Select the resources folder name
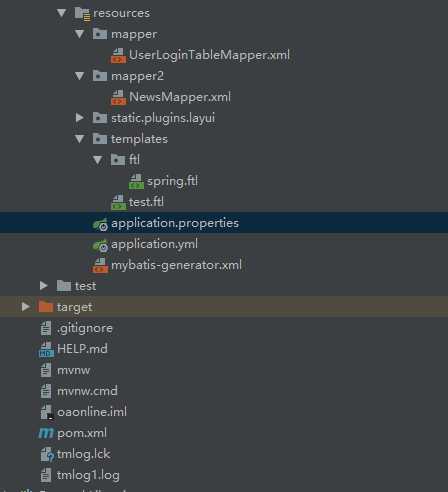Image resolution: width=448 pixels, height=492 pixels. (x=121, y=13)
